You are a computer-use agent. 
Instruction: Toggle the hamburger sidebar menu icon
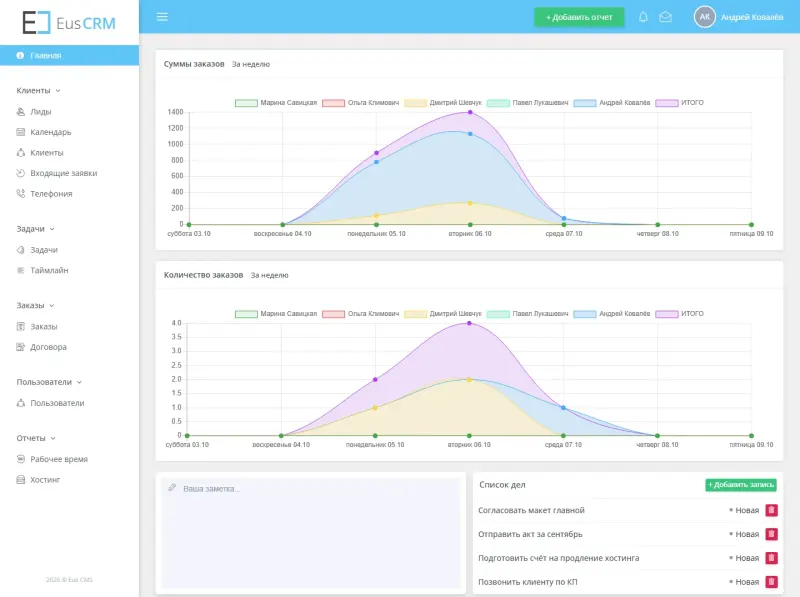(162, 17)
